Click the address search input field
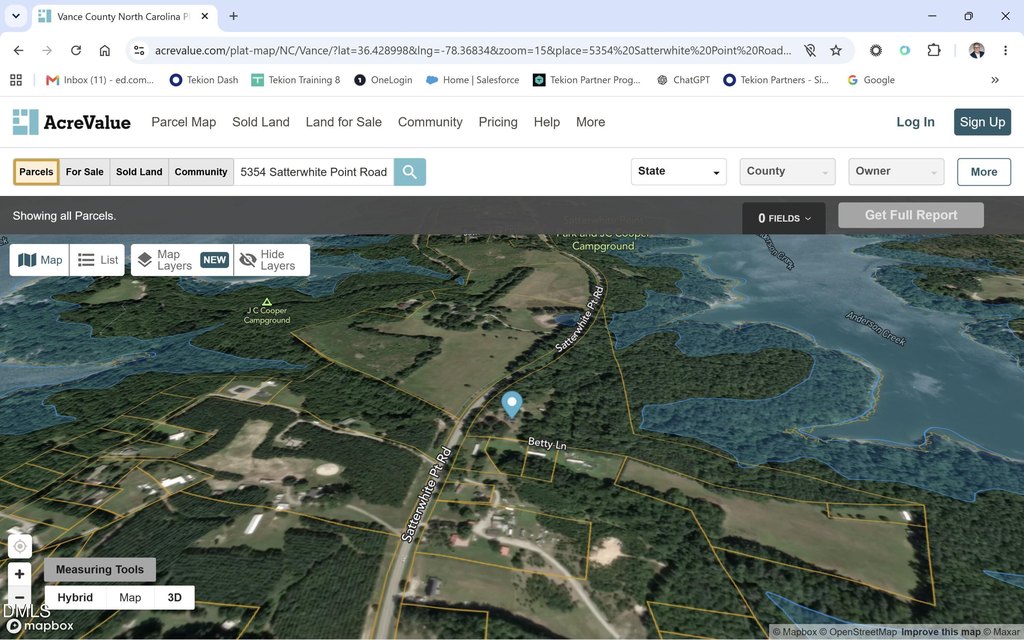Viewport: 1024px width, 640px height. pyautogui.click(x=313, y=172)
